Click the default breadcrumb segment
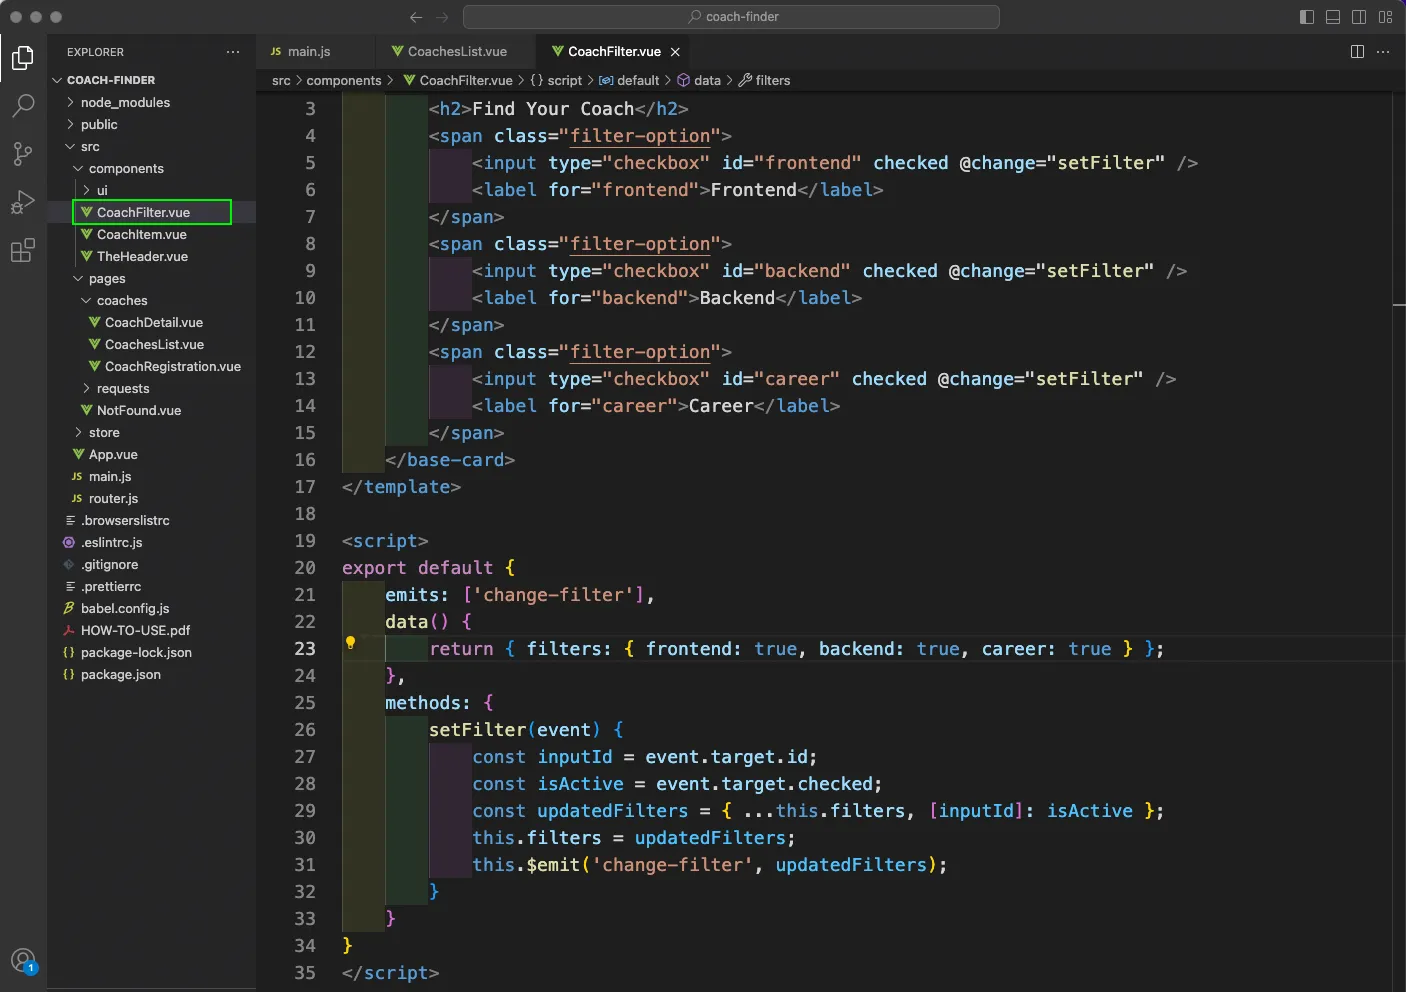Screen dimensions: 1406x992 [629, 80]
